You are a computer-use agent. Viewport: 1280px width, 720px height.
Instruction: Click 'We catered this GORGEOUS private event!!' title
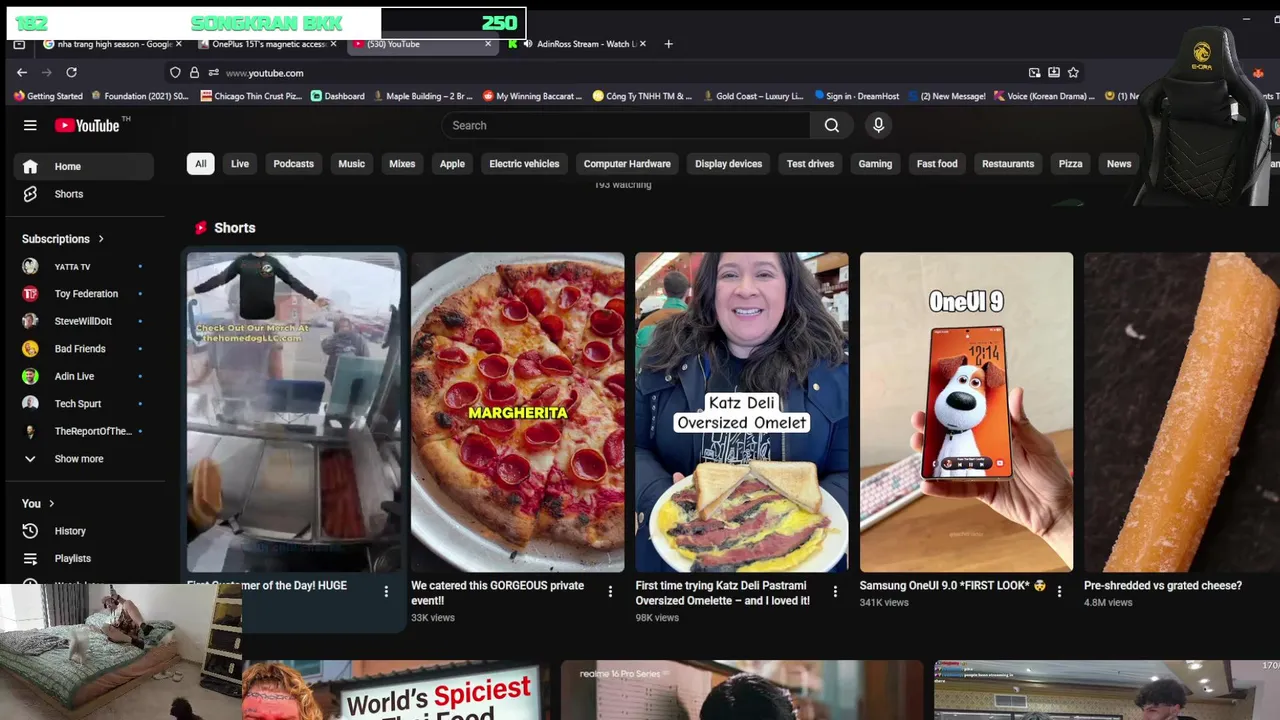[498, 593]
